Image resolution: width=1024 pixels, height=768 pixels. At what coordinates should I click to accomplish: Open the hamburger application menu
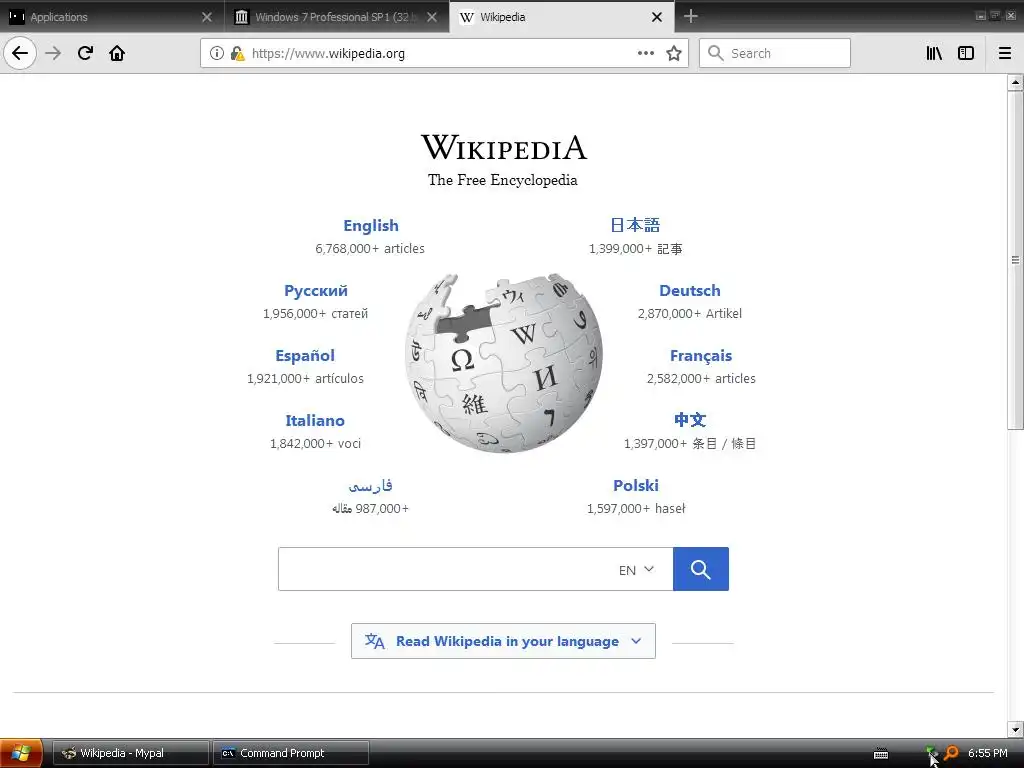[1005, 53]
